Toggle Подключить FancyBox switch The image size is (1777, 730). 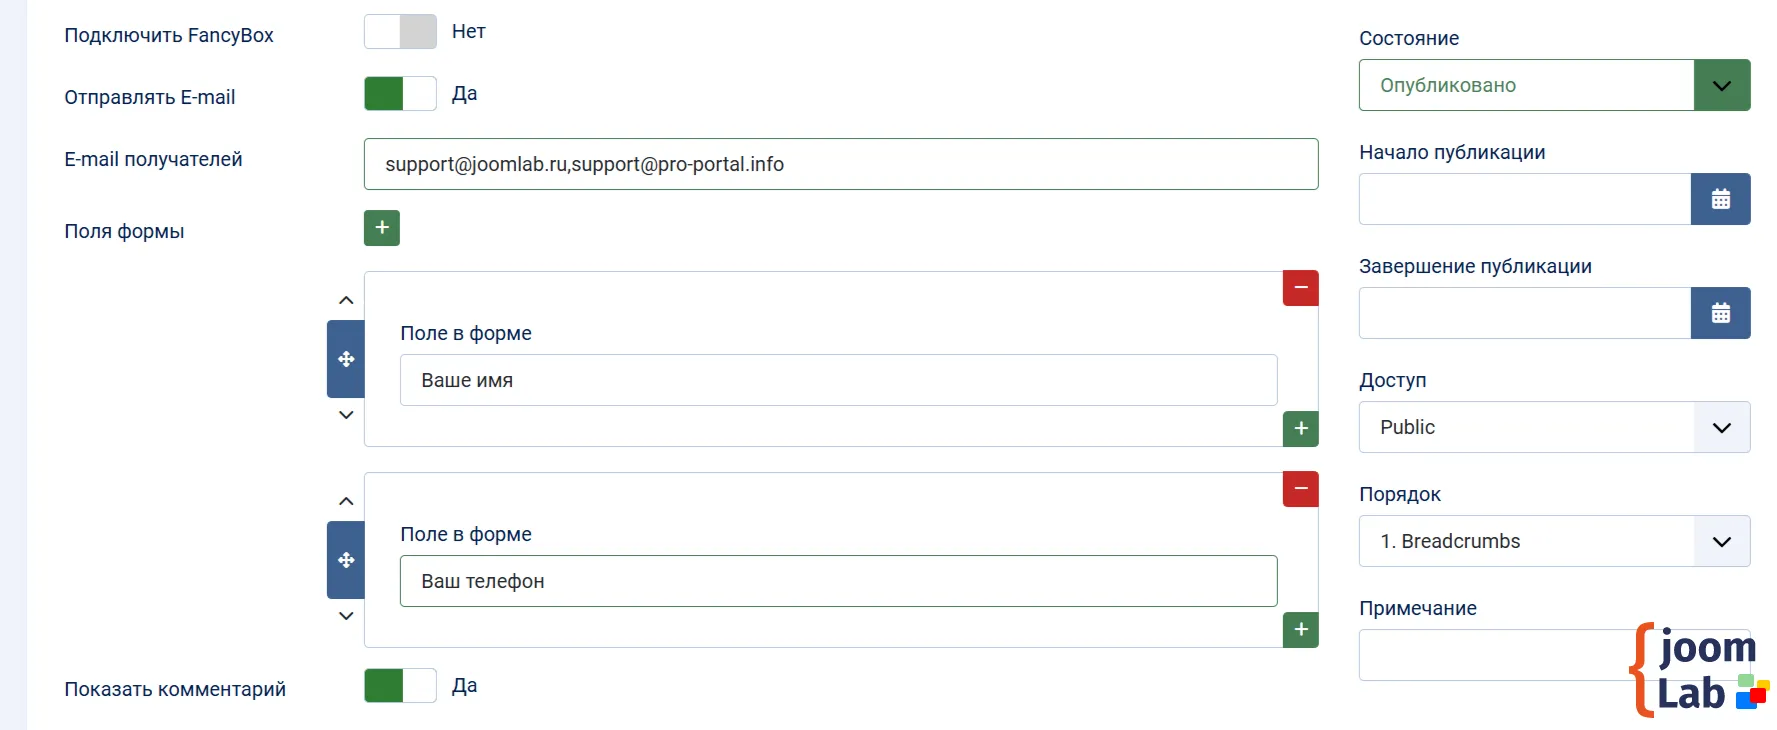pos(400,32)
